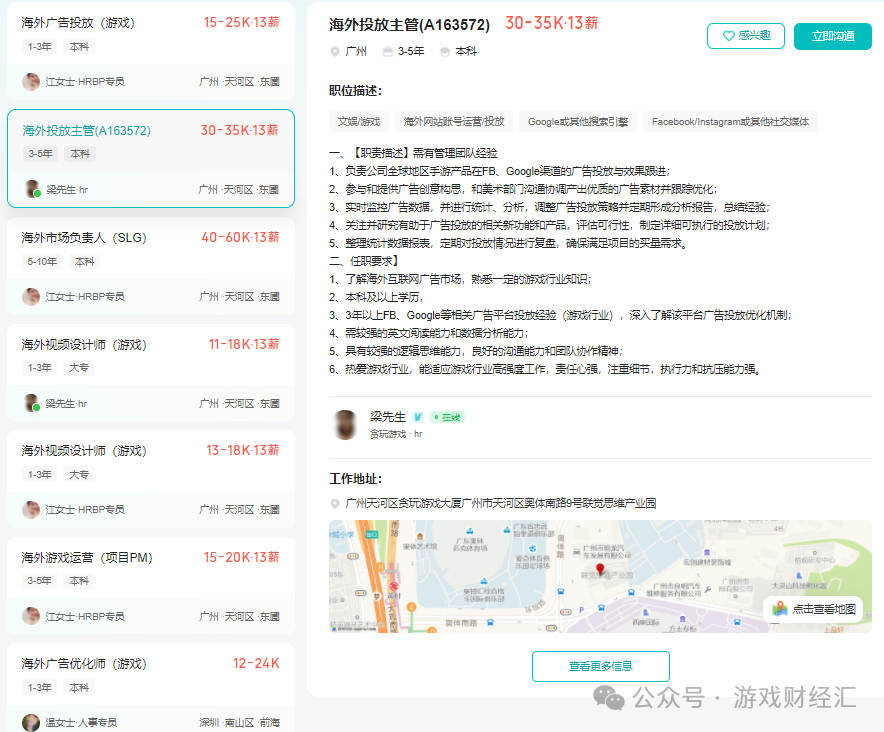Screen dimensions: 884x732
Task: Click the graduation cap icon beside 本科
Action: (443, 51)
